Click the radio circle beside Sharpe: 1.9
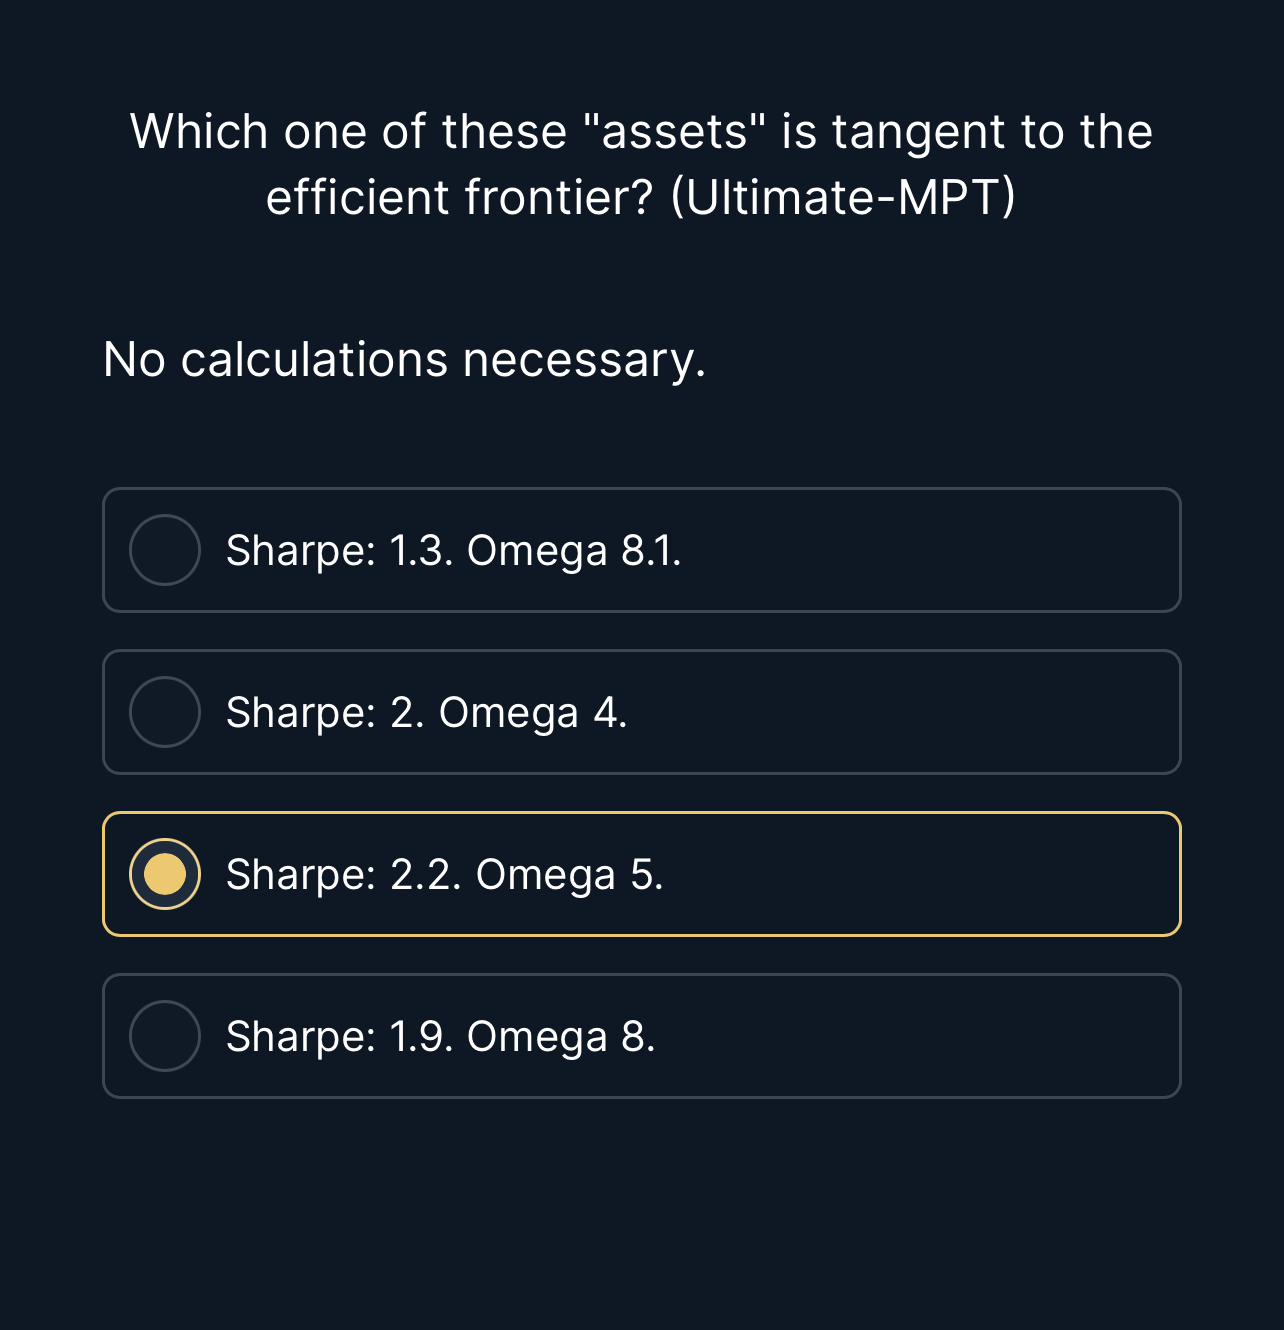Viewport: 1284px width, 1330px height. tap(165, 1036)
